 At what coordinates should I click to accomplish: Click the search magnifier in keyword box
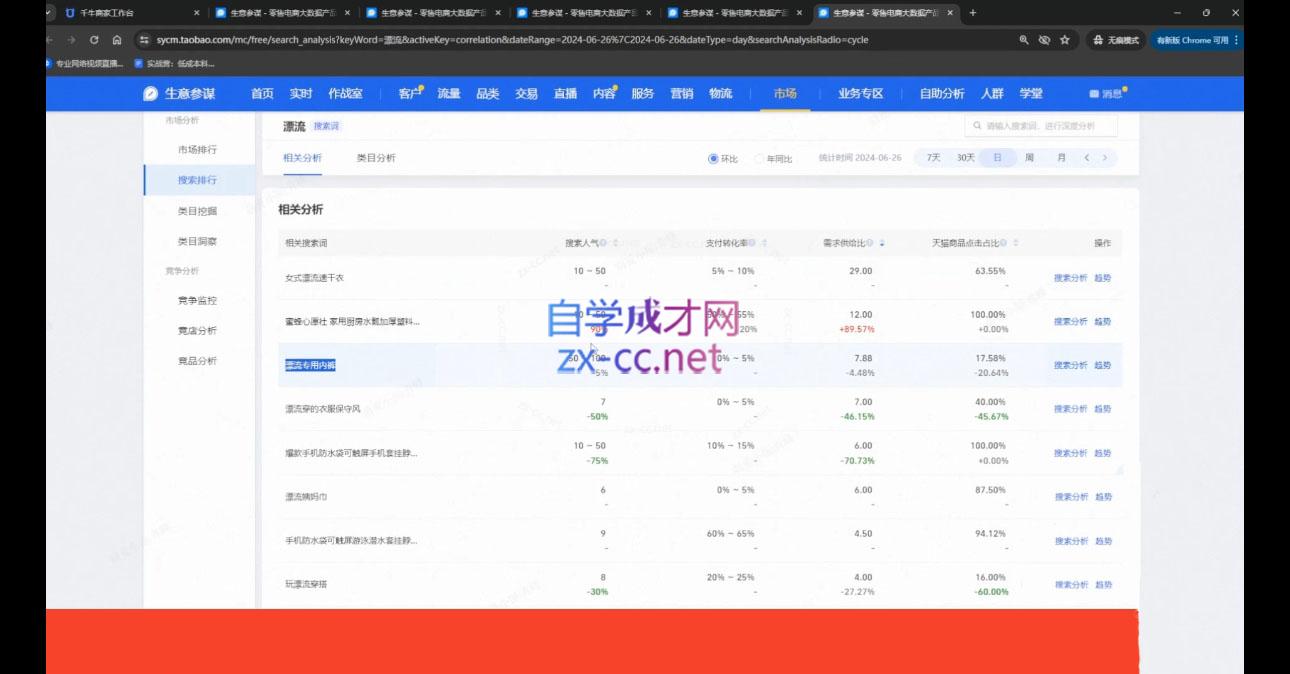[977, 126]
